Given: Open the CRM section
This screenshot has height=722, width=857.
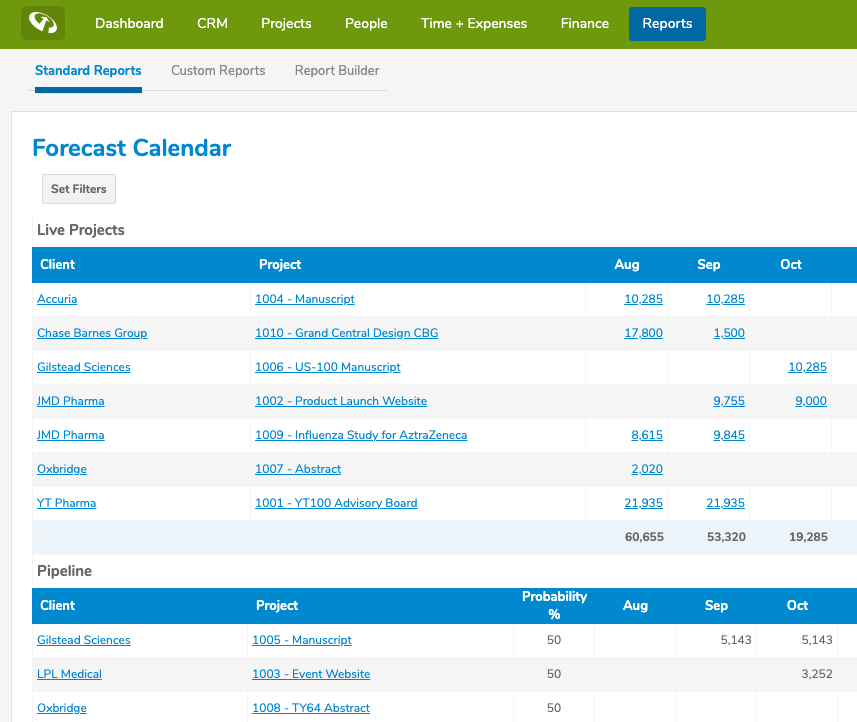Looking at the screenshot, I should 212,22.
